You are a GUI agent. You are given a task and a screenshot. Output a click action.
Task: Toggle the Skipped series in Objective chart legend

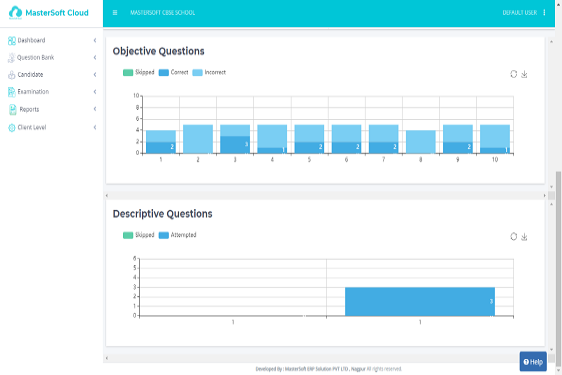click(x=138, y=72)
